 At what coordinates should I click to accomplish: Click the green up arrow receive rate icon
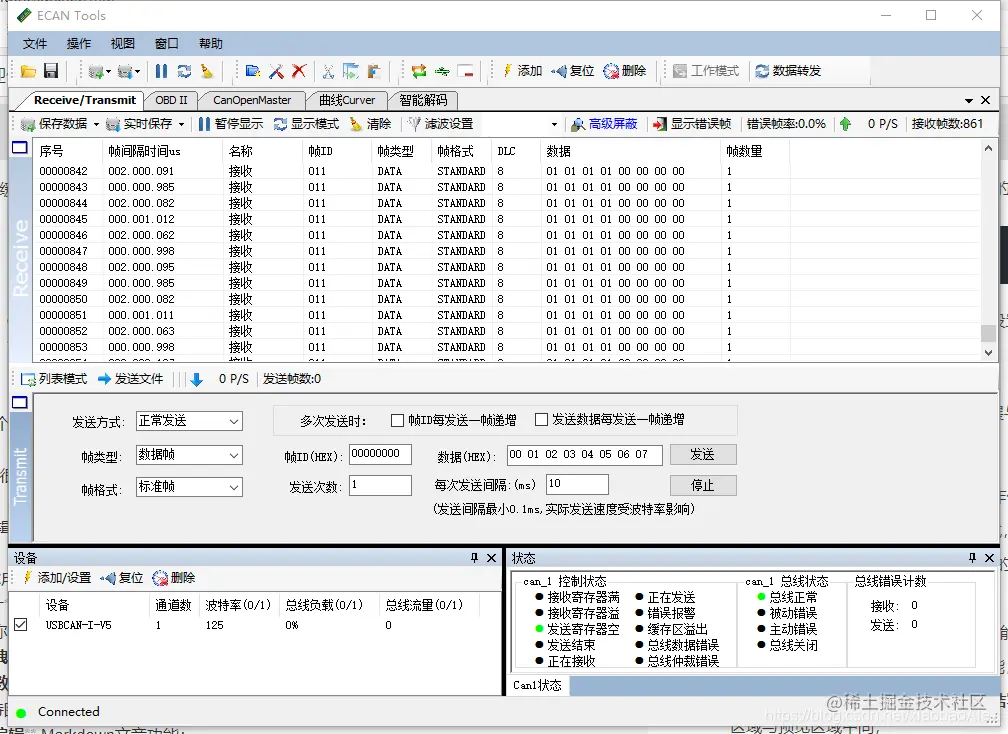[x=845, y=124]
